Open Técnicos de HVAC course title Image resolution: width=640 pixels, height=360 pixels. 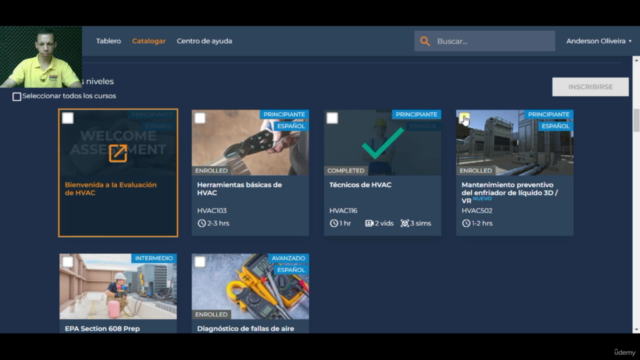(x=360, y=185)
